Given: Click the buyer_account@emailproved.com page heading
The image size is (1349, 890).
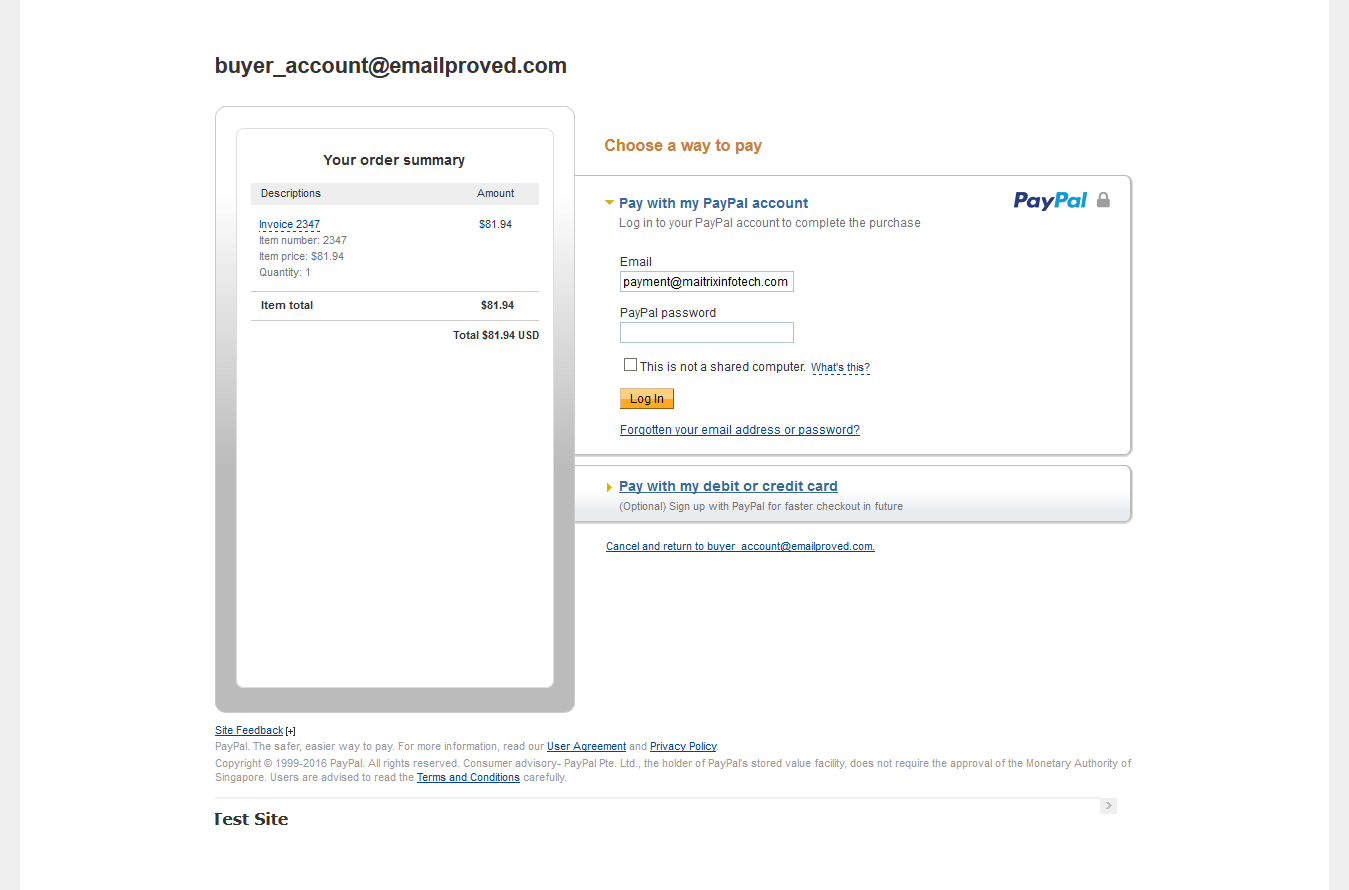Looking at the screenshot, I should tap(390, 66).
